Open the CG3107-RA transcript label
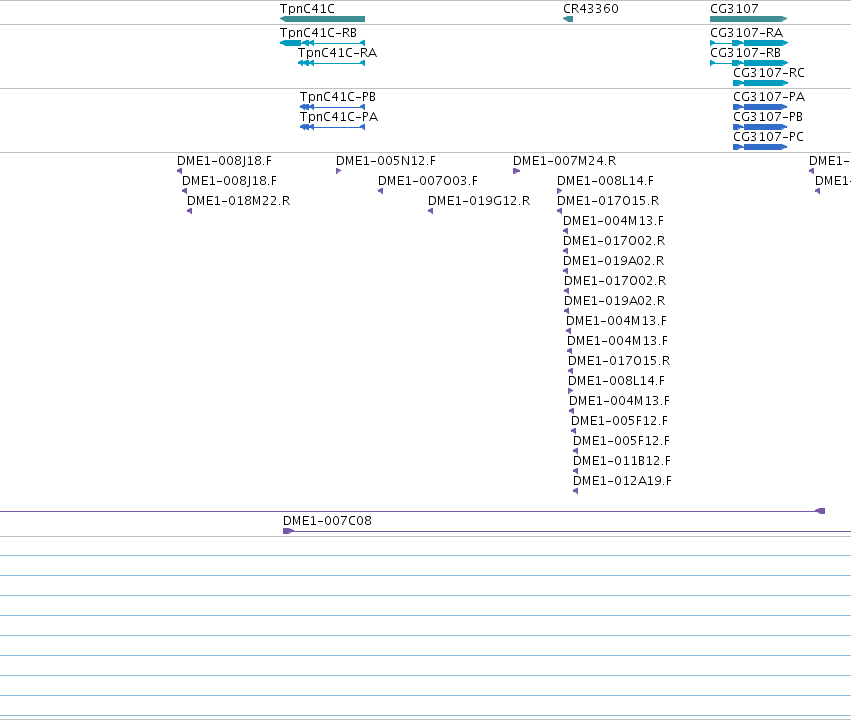The image size is (851, 720). tap(746, 33)
